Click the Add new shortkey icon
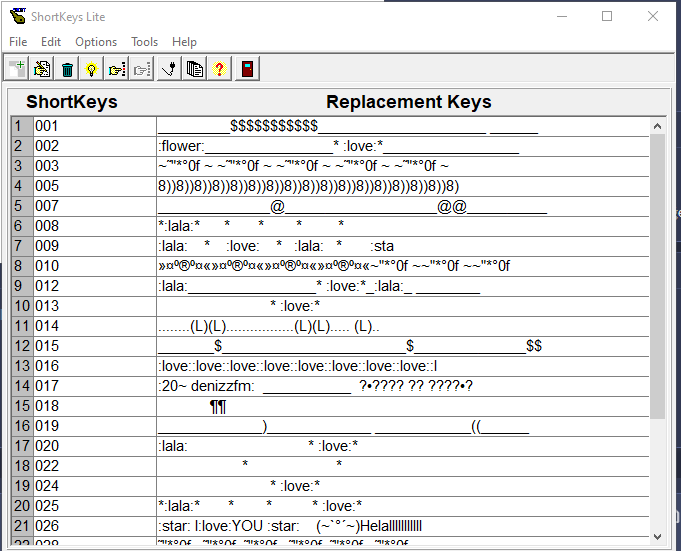This screenshot has height=551, width=681. [17, 69]
